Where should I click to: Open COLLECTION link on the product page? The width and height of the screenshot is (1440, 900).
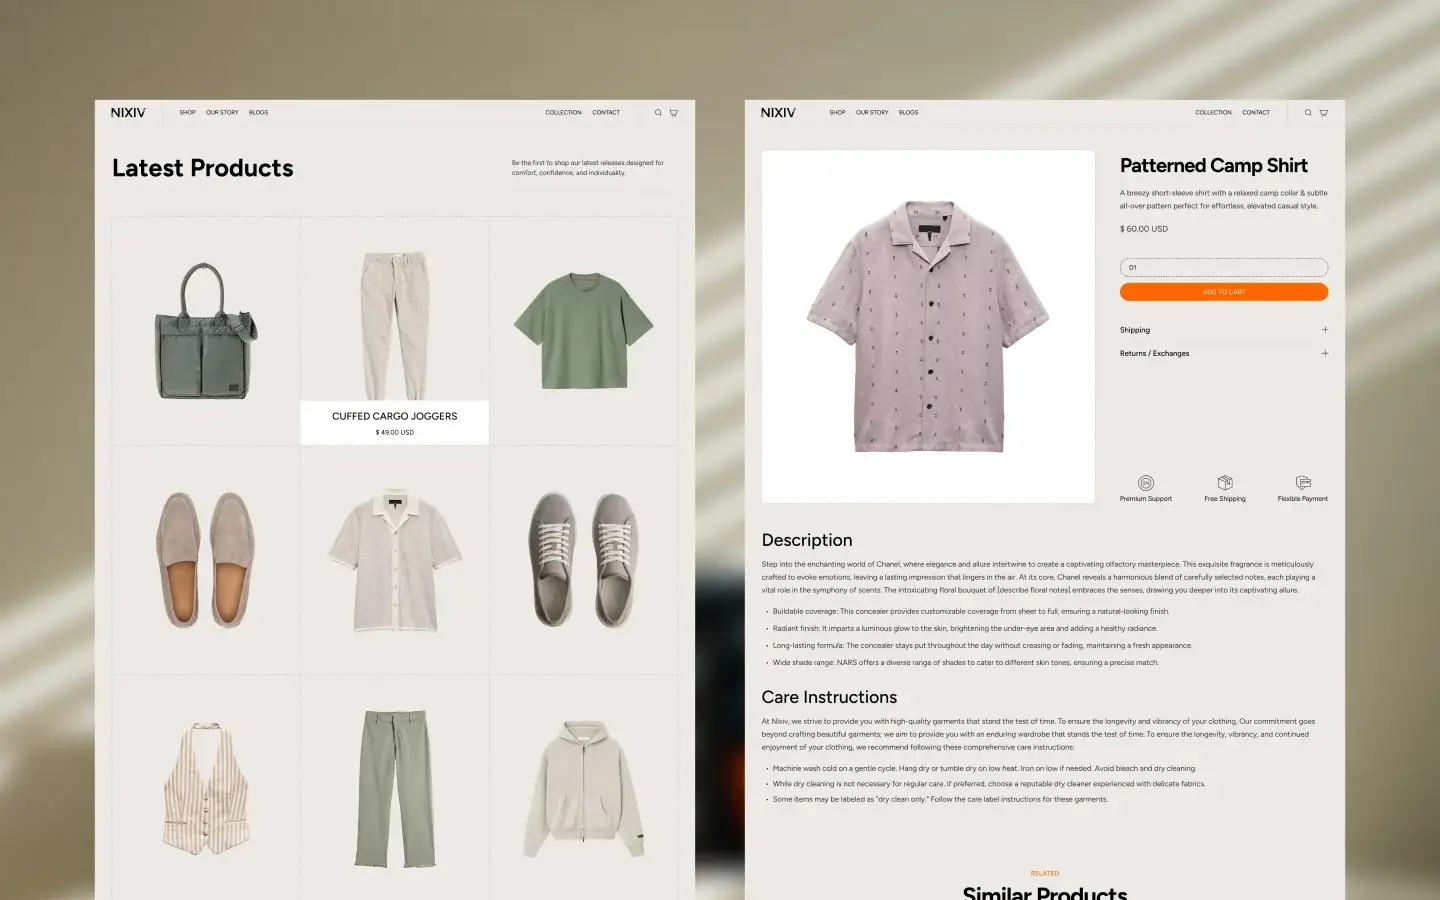pyautogui.click(x=1213, y=113)
